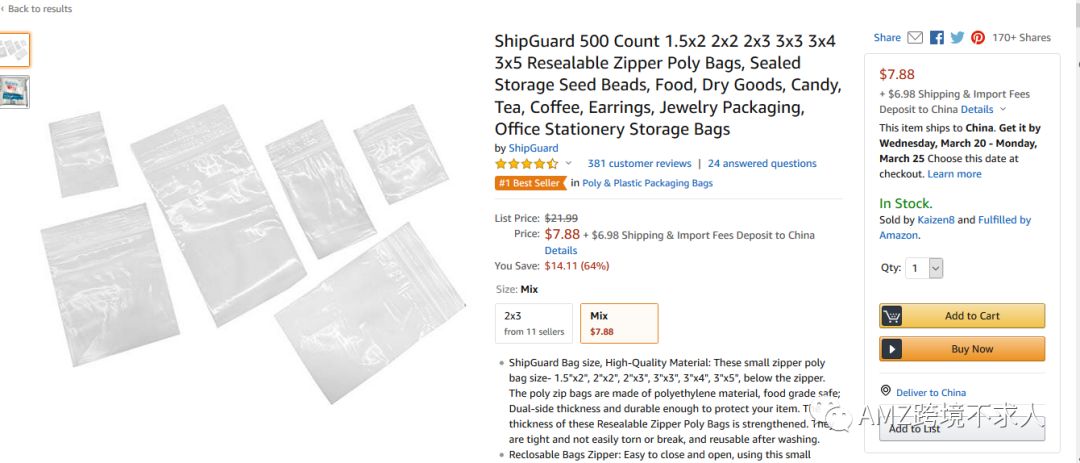
Task: Click the Twitter bird share icon
Action: coord(957,38)
